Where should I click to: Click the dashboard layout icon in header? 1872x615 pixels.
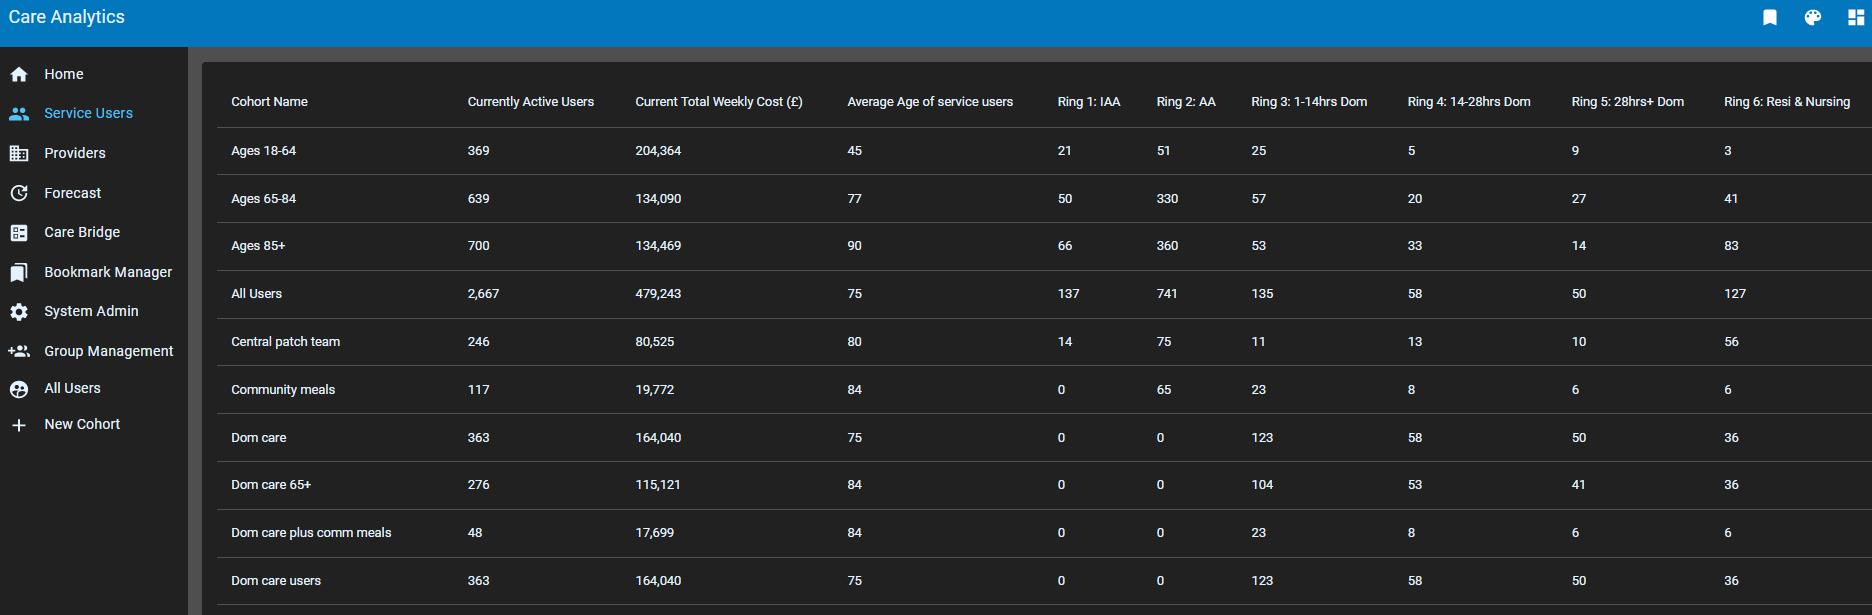click(1855, 17)
